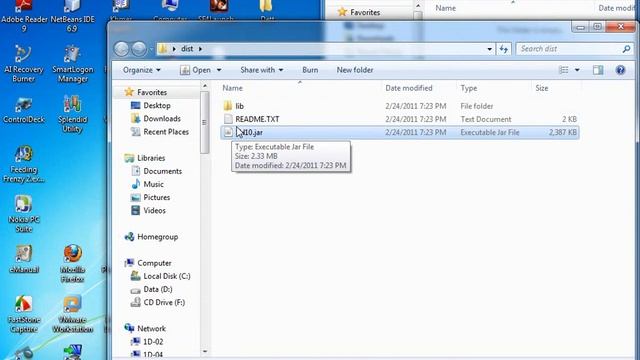Select the Favorites star icon in the sidebar
This screenshot has height=360, width=640.
point(129,92)
